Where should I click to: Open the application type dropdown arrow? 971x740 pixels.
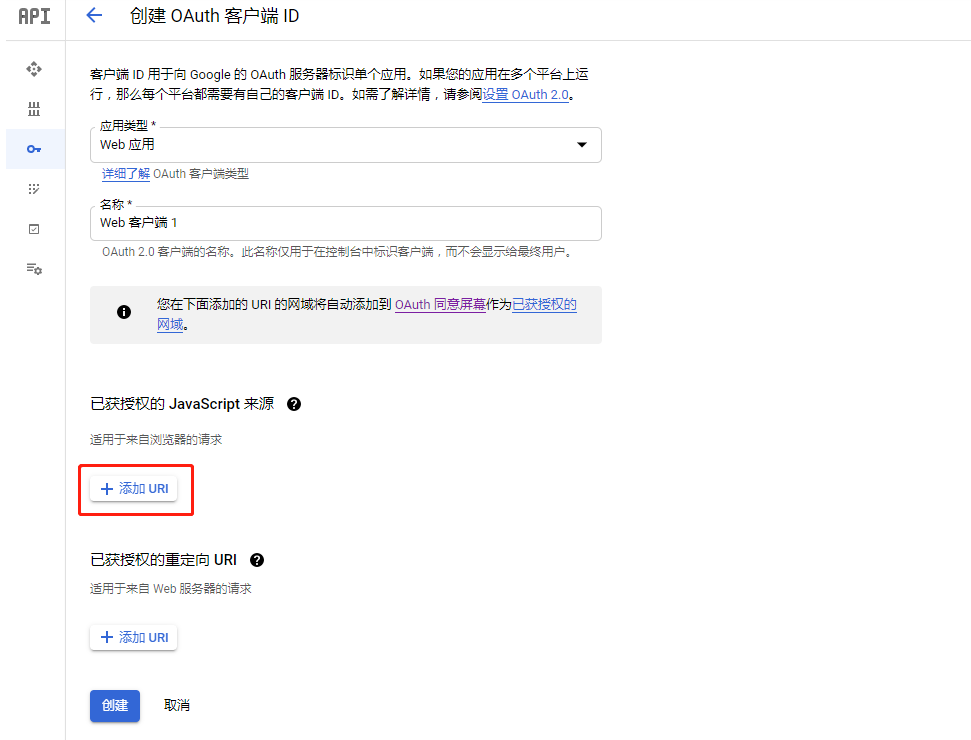581,145
